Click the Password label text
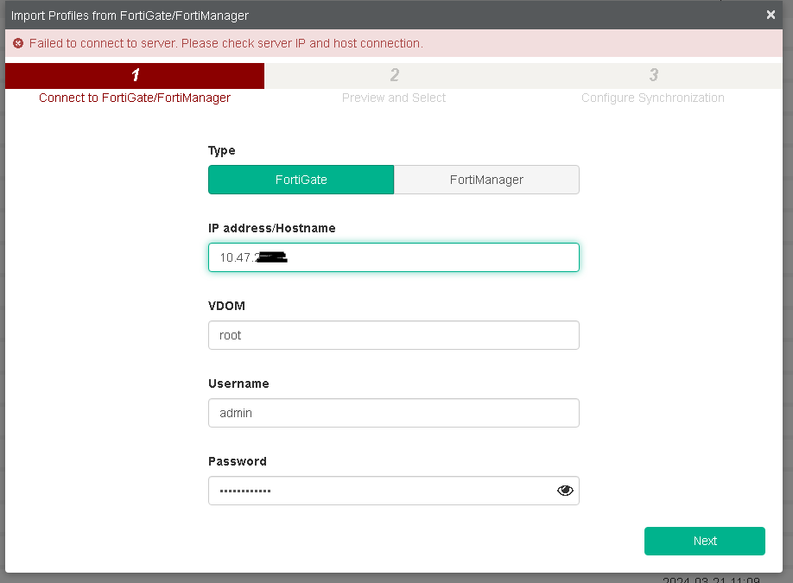793x583 pixels. point(237,462)
